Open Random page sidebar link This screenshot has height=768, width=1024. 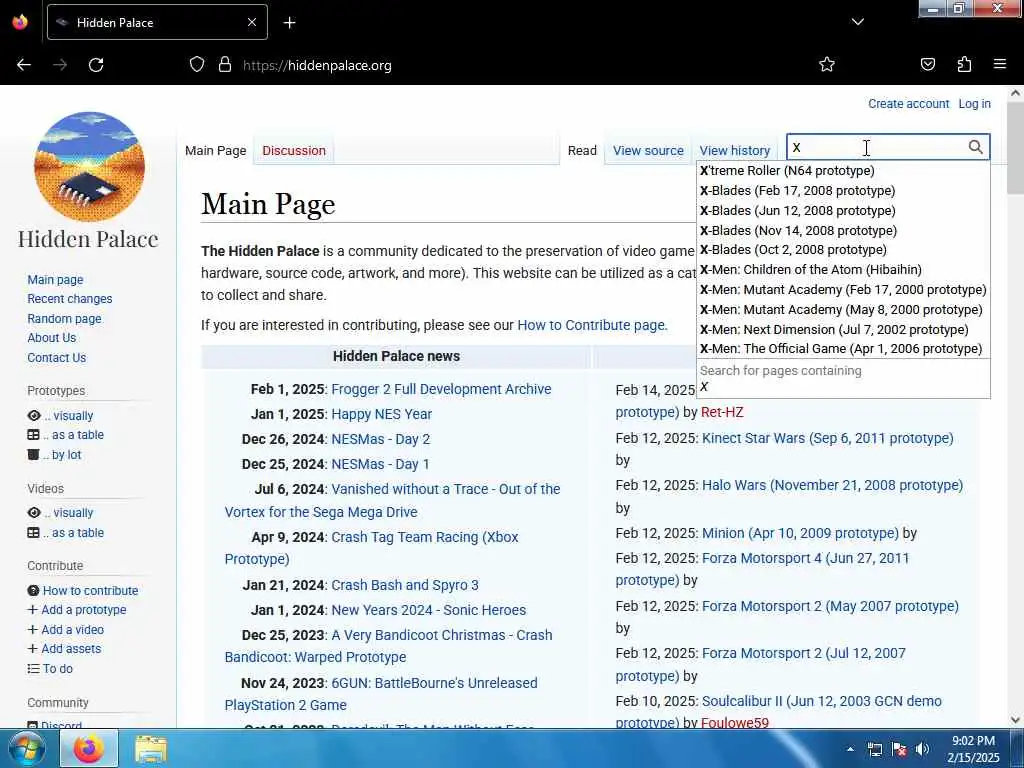[x=64, y=319]
